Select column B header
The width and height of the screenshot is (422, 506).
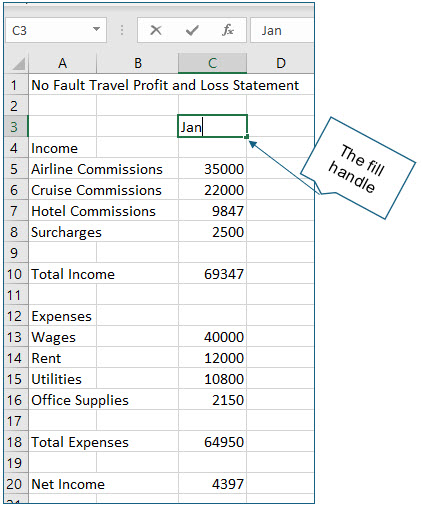click(x=138, y=63)
